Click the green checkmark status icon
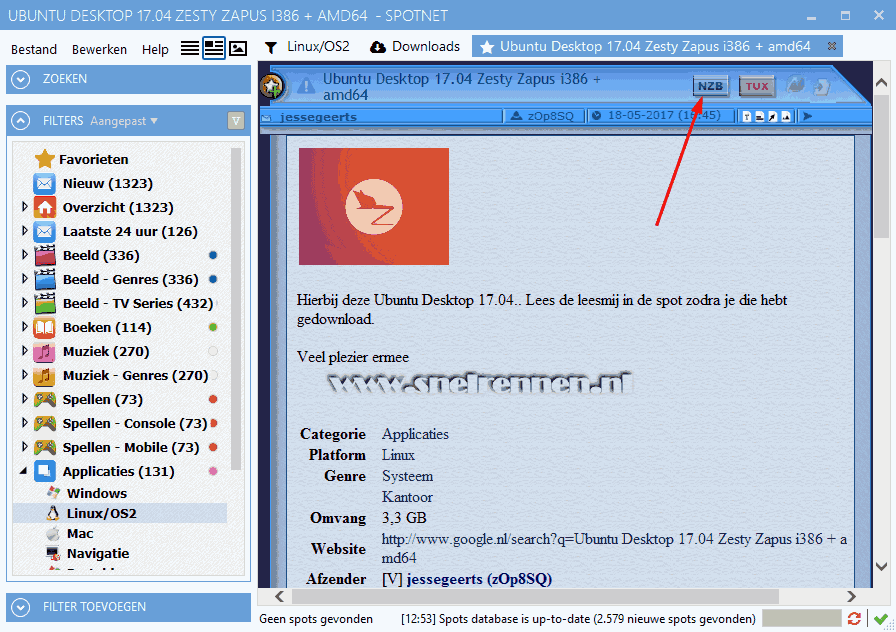 coord(881,618)
